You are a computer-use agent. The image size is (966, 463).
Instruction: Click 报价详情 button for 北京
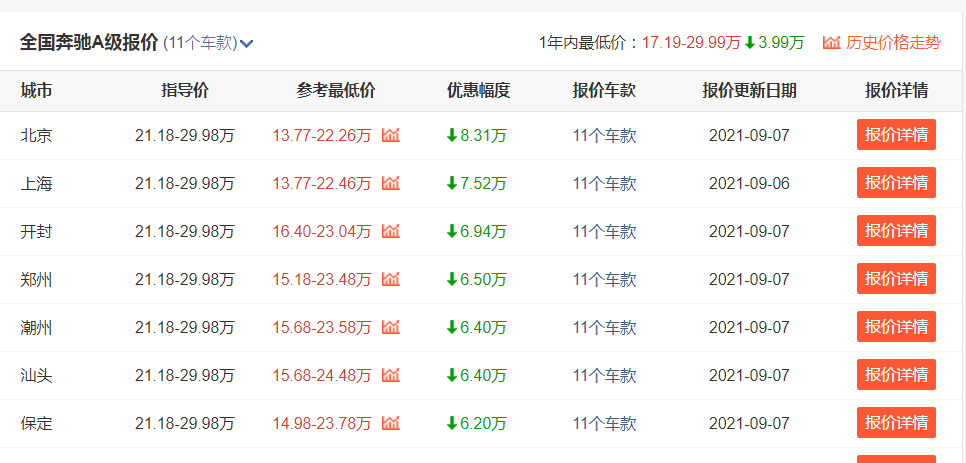[896, 135]
